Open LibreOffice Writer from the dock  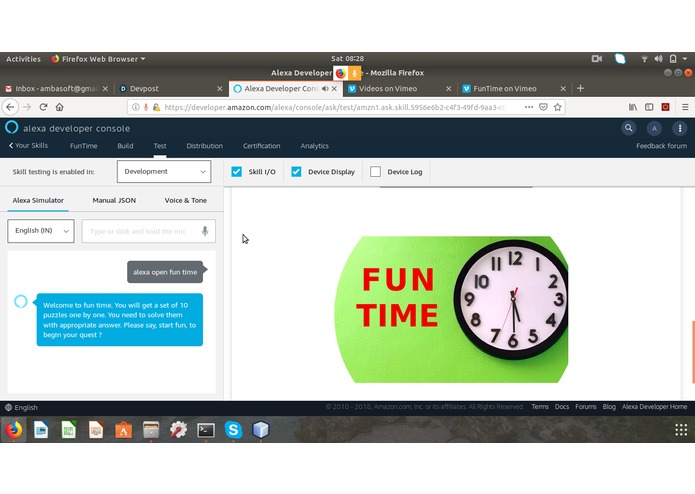tap(41, 430)
